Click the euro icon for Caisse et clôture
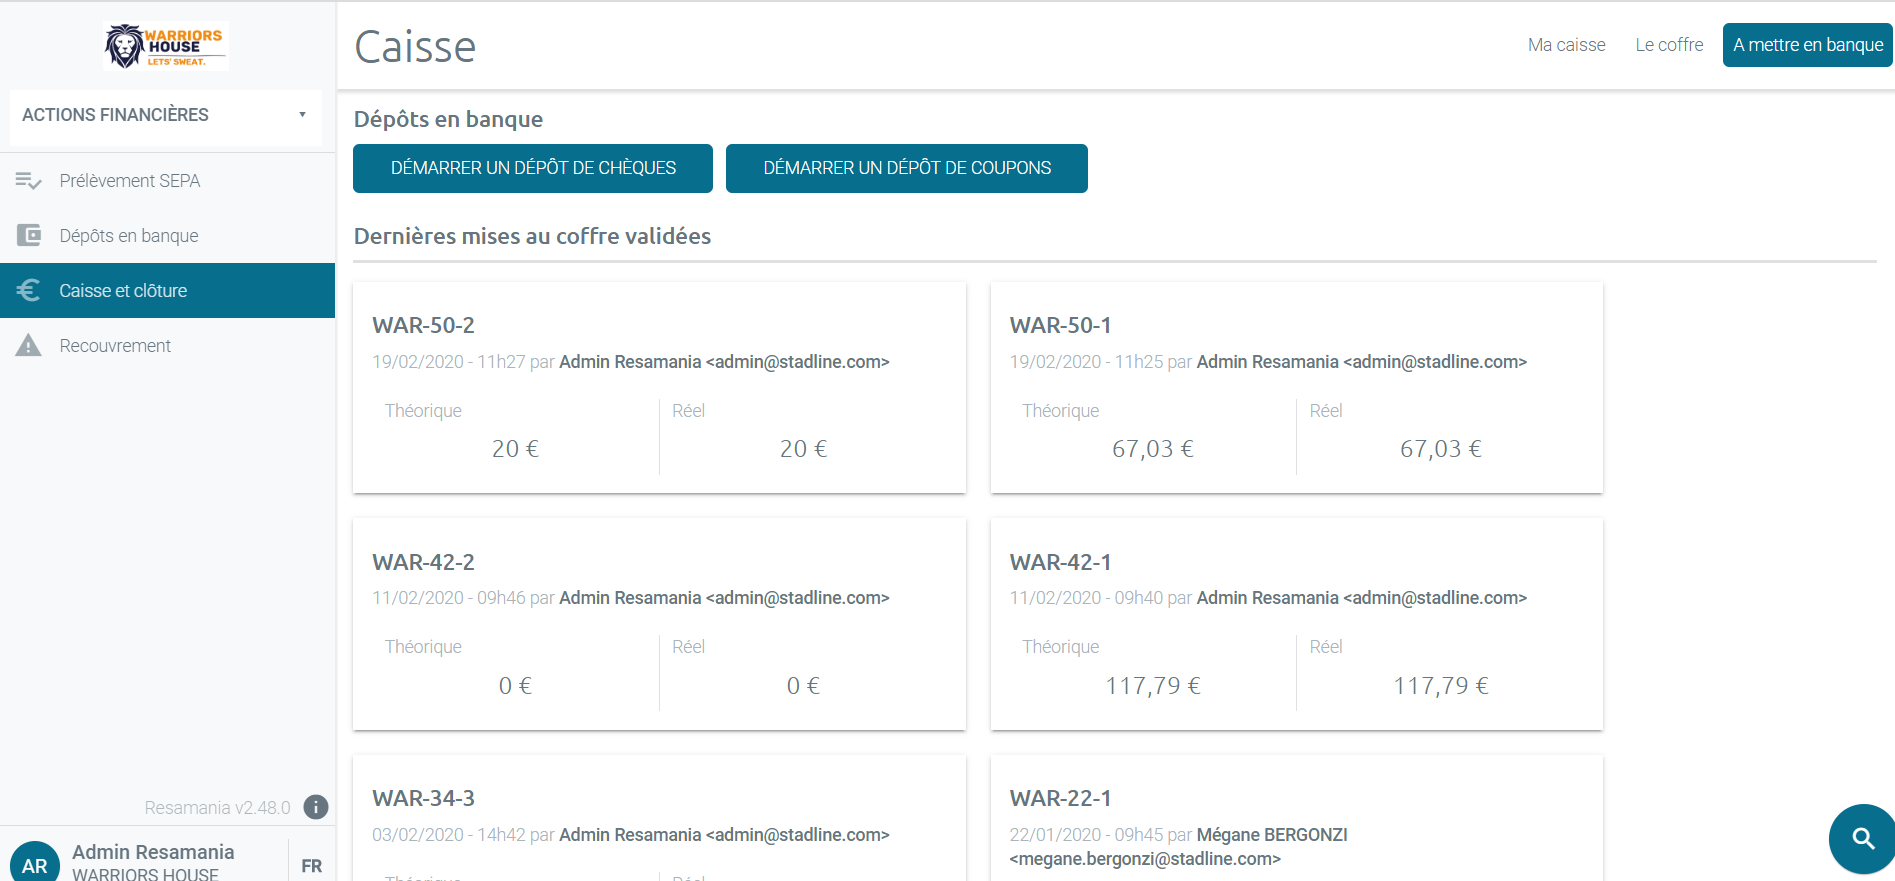 [x=29, y=291]
